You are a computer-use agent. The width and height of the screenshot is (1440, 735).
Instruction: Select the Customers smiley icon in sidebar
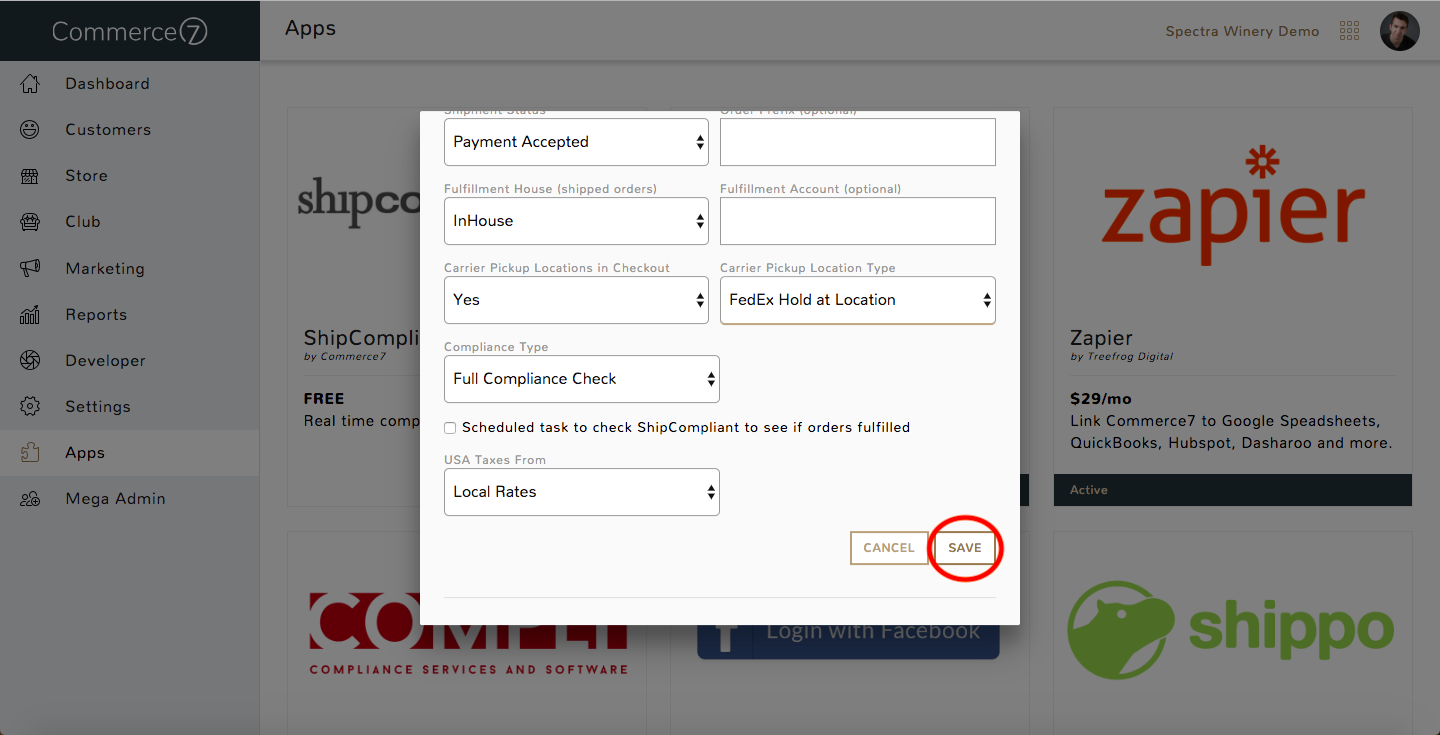point(29,129)
